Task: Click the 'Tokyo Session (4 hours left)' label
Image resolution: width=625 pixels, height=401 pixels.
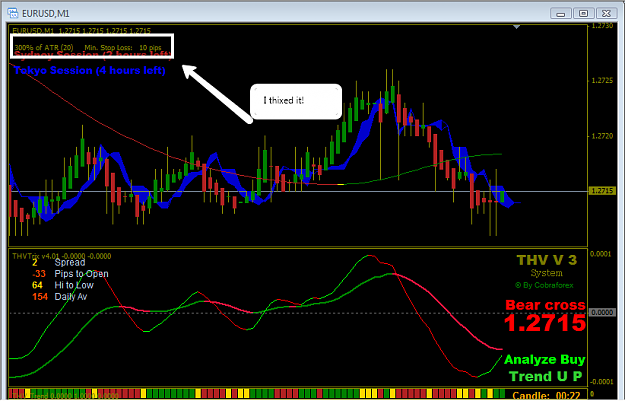Action: (x=89, y=71)
